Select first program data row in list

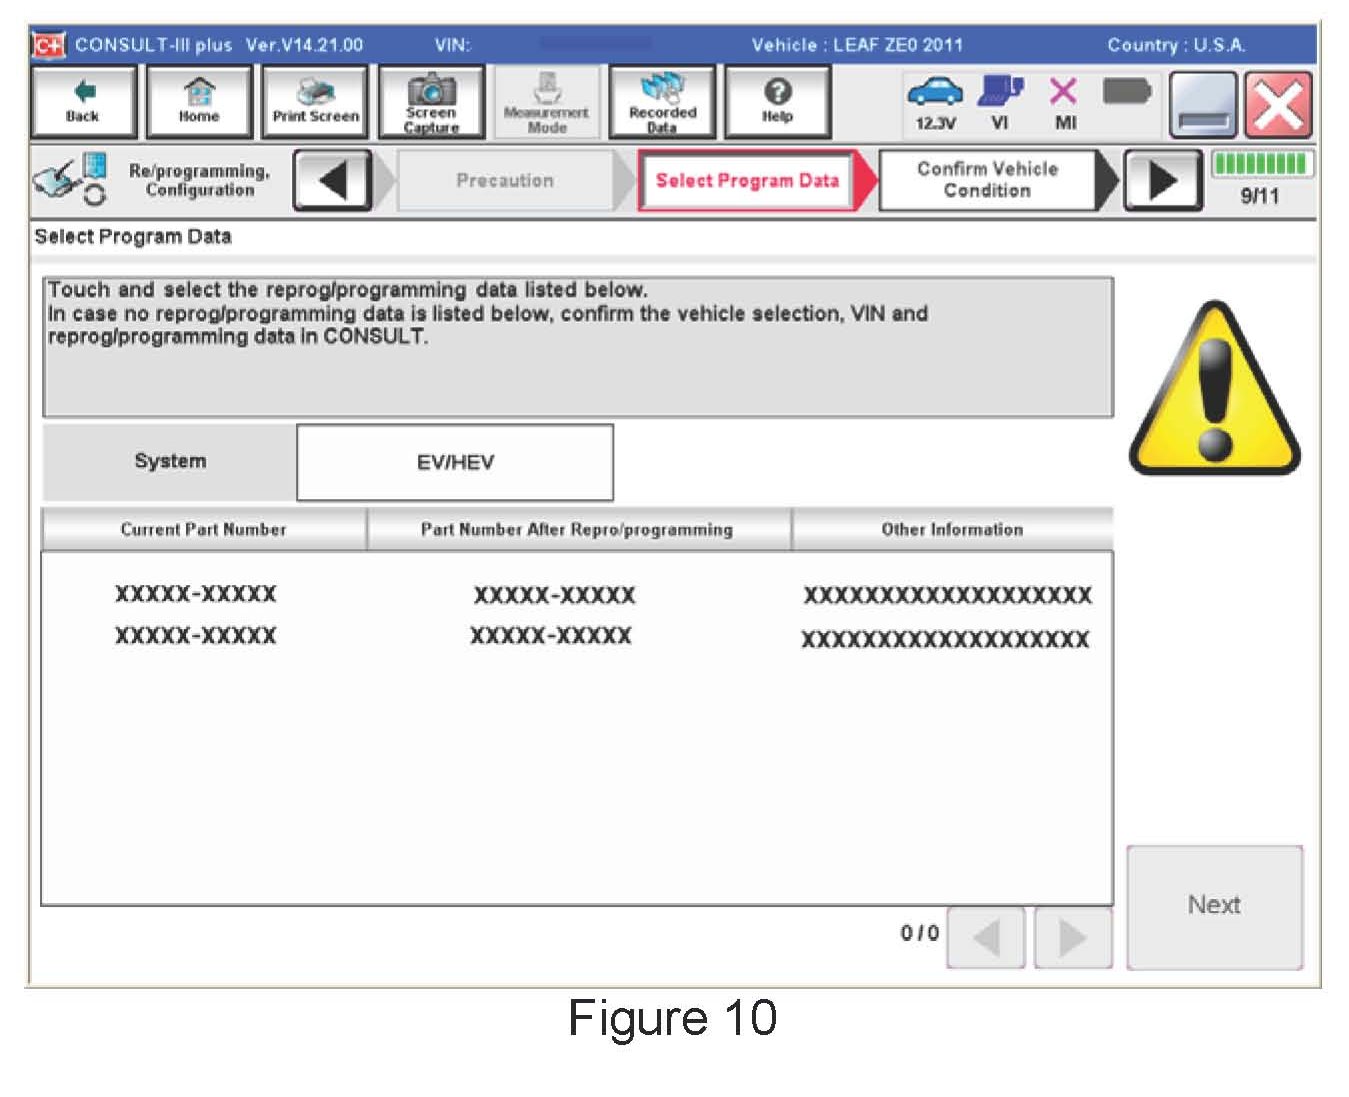(x=576, y=595)
